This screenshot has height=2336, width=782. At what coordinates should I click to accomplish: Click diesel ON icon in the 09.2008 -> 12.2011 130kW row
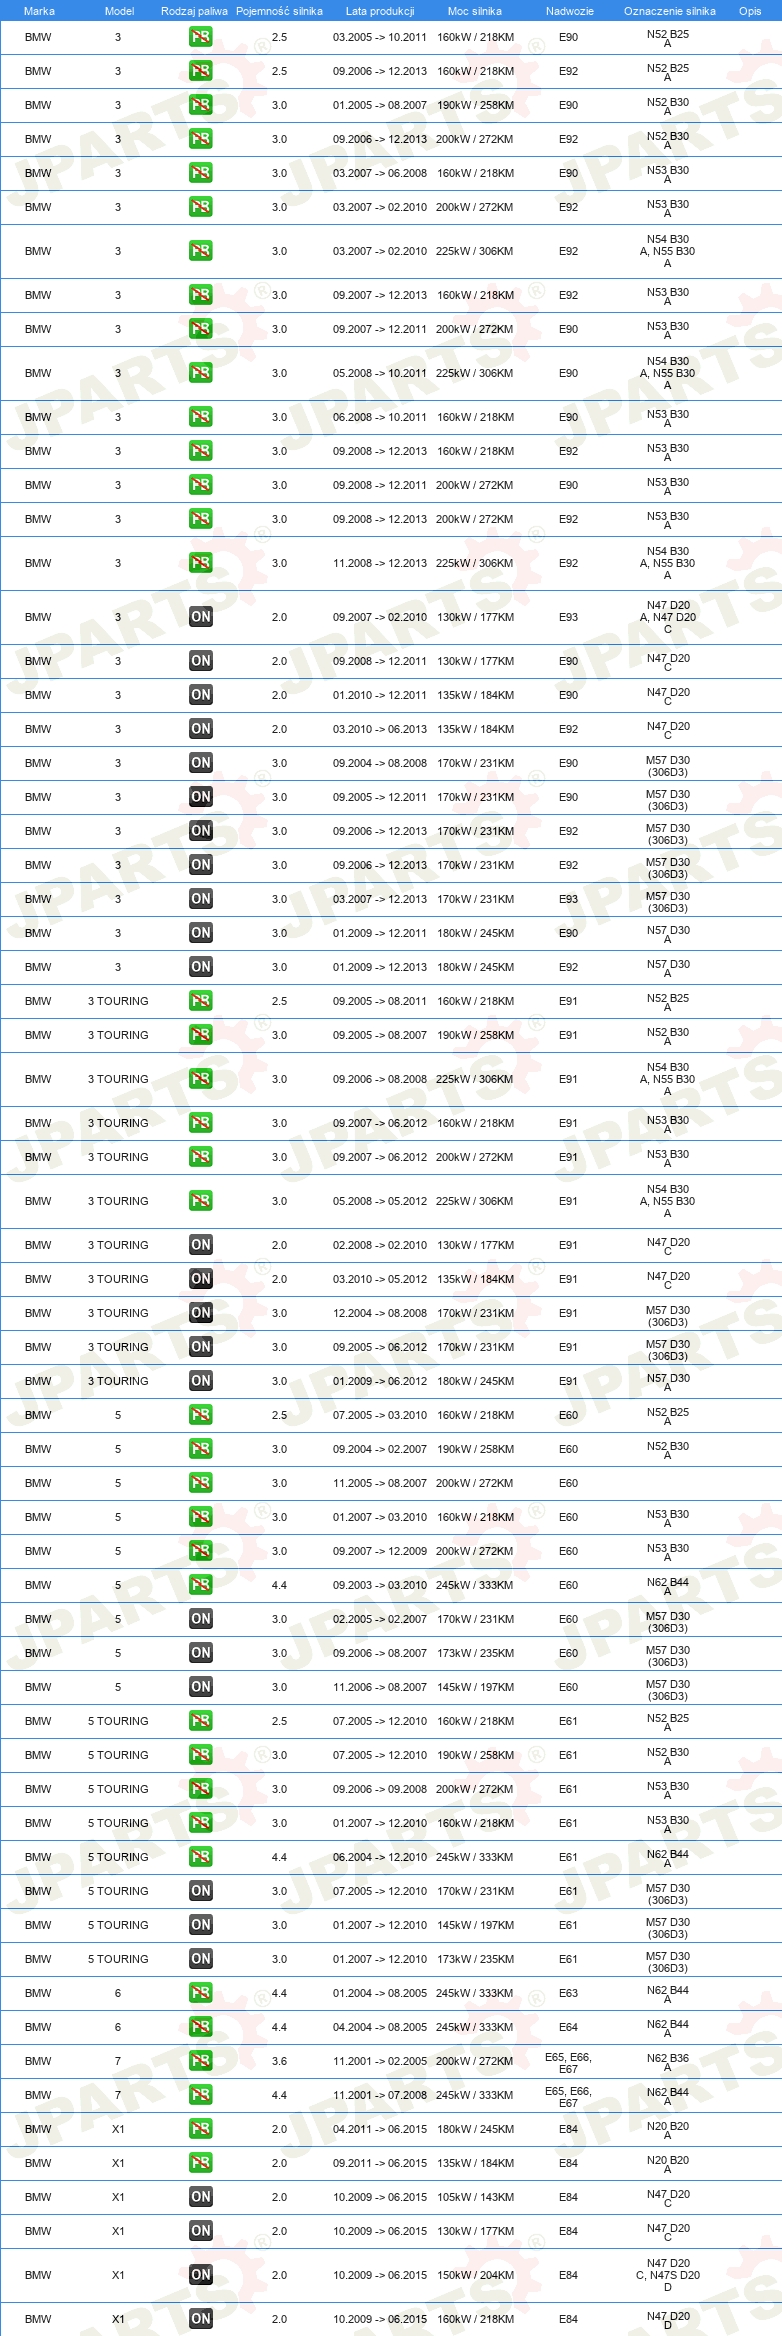click(200, 661)
